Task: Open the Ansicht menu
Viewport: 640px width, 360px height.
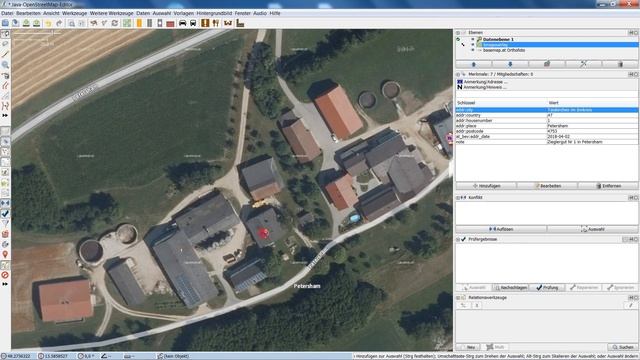Action: (51, 13)
